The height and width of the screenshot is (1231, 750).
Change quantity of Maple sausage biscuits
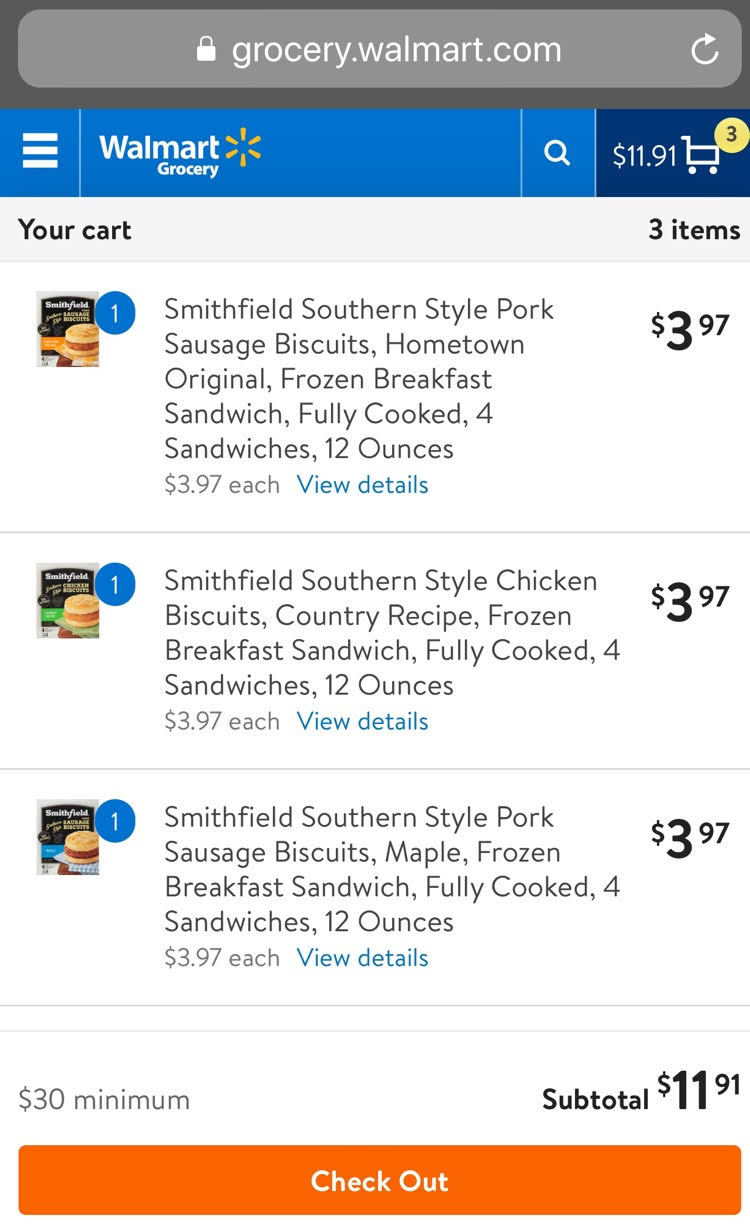pos(115,821)
